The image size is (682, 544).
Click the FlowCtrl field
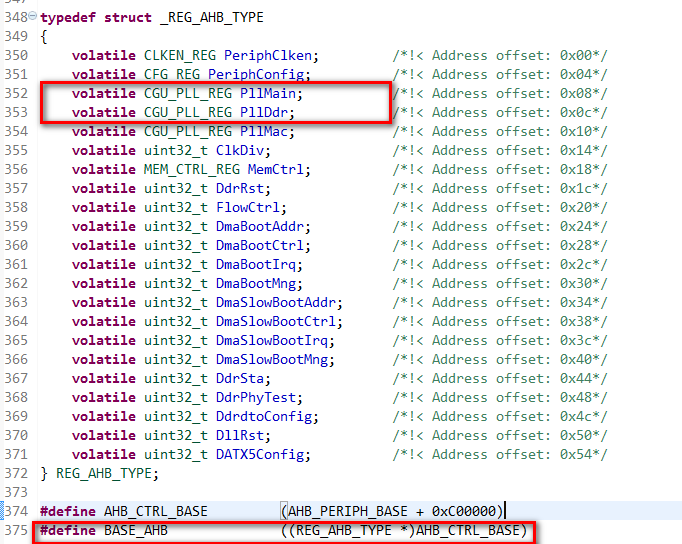248,207
